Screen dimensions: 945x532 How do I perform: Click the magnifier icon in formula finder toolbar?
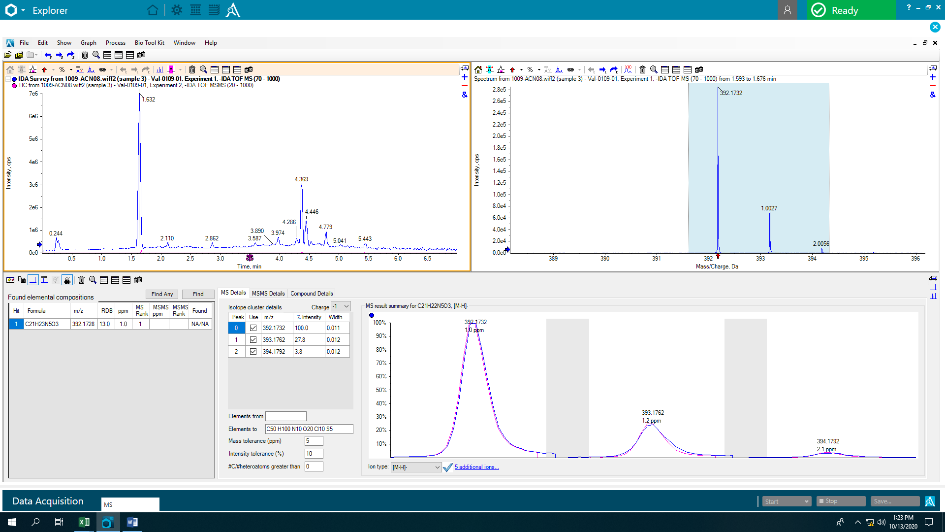coord(93,280)
